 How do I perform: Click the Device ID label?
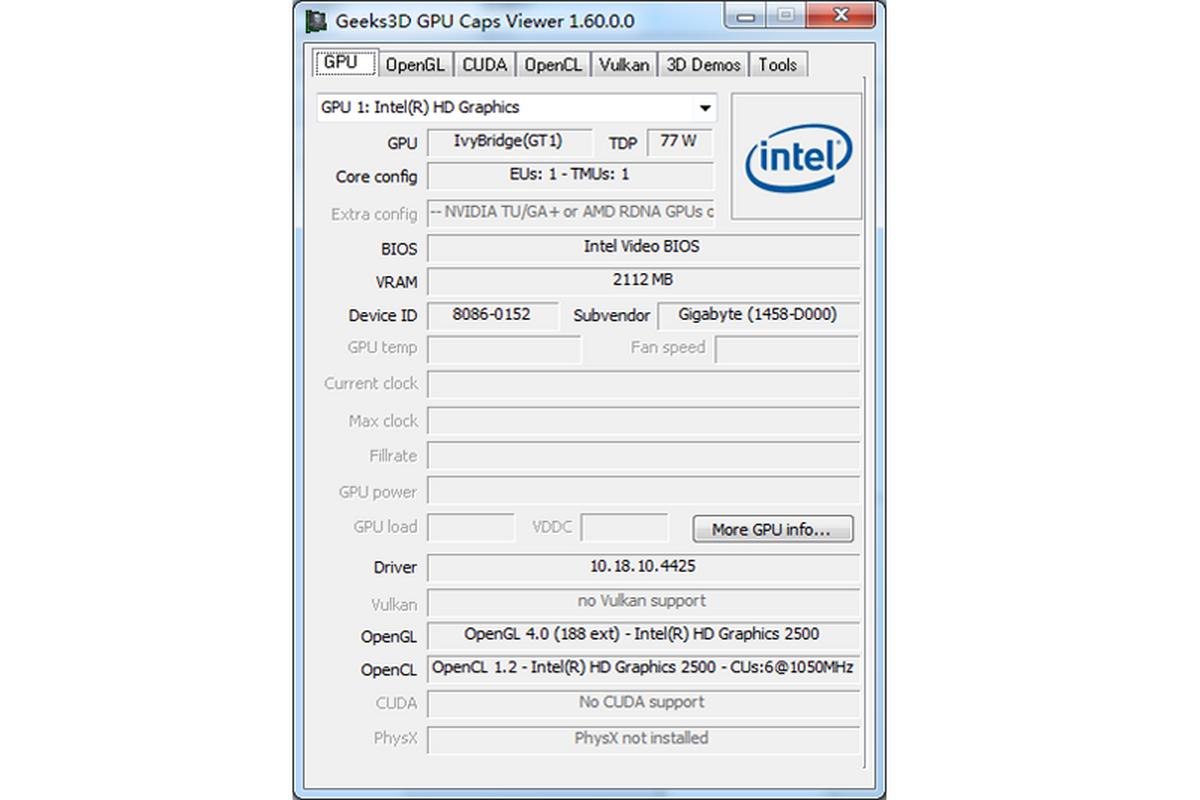pyautogui.click(x=383, y=316)
